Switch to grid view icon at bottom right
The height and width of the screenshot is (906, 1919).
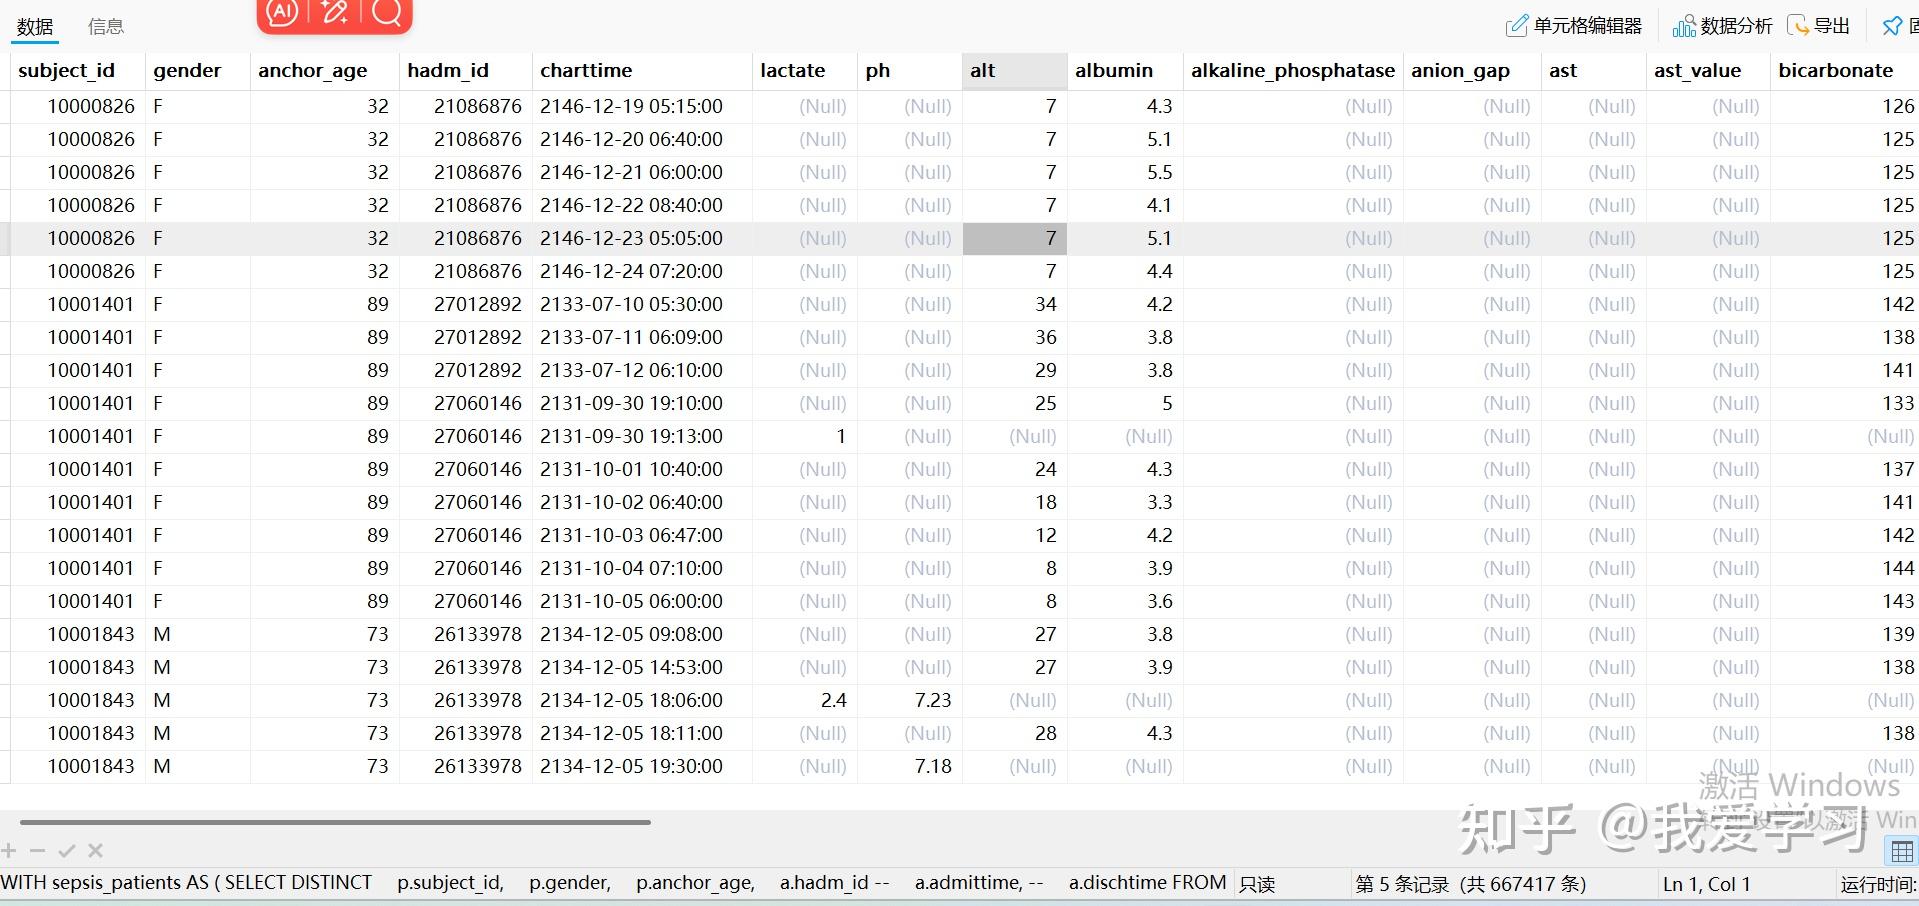[x=1902, y=852]
